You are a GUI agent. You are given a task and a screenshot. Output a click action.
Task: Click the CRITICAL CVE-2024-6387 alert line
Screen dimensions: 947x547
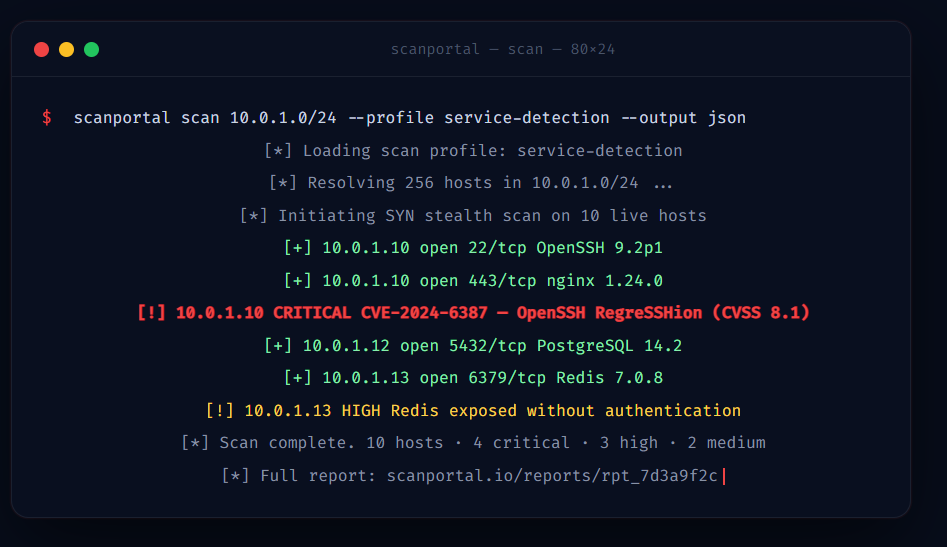pyautogui.click(x=473, y=313)
